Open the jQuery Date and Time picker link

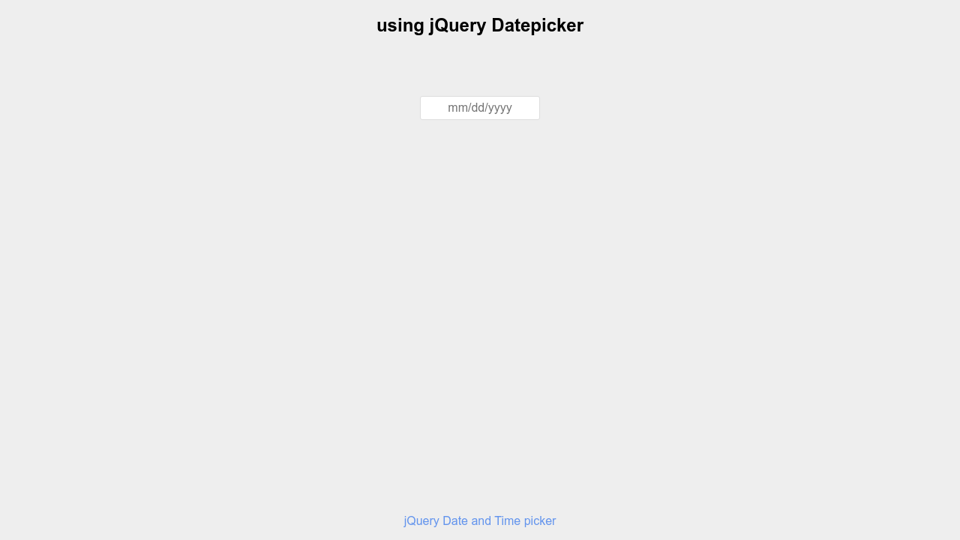pyautogui.click(x=480, y=521)
